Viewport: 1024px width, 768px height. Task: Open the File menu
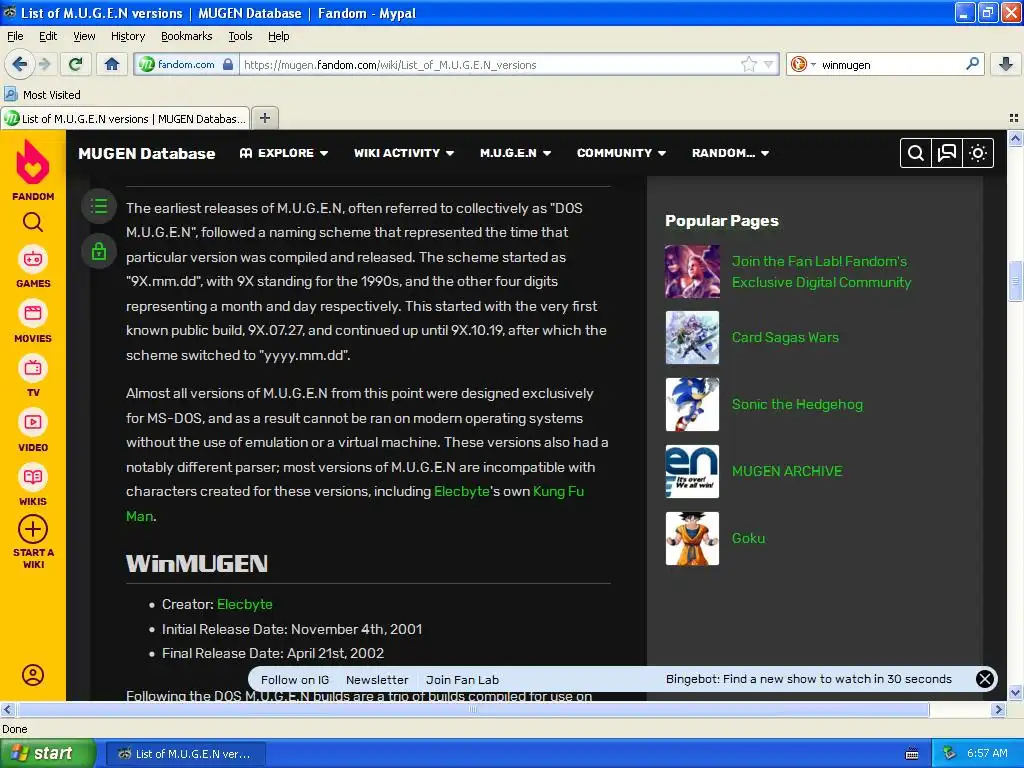tap(15, 36)
